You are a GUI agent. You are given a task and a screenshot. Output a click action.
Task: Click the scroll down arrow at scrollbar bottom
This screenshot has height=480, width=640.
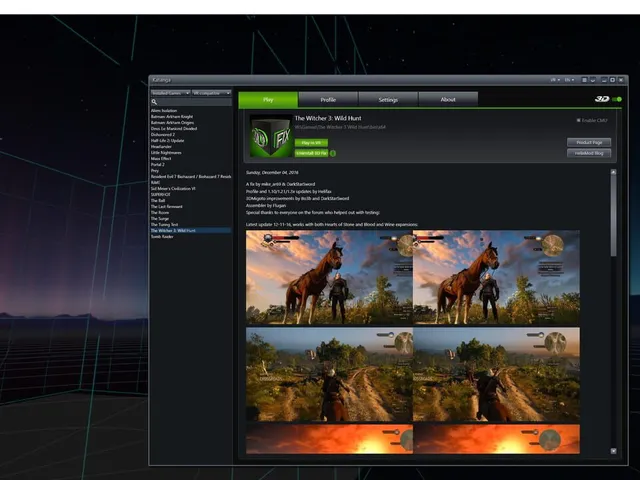point(613,451)
